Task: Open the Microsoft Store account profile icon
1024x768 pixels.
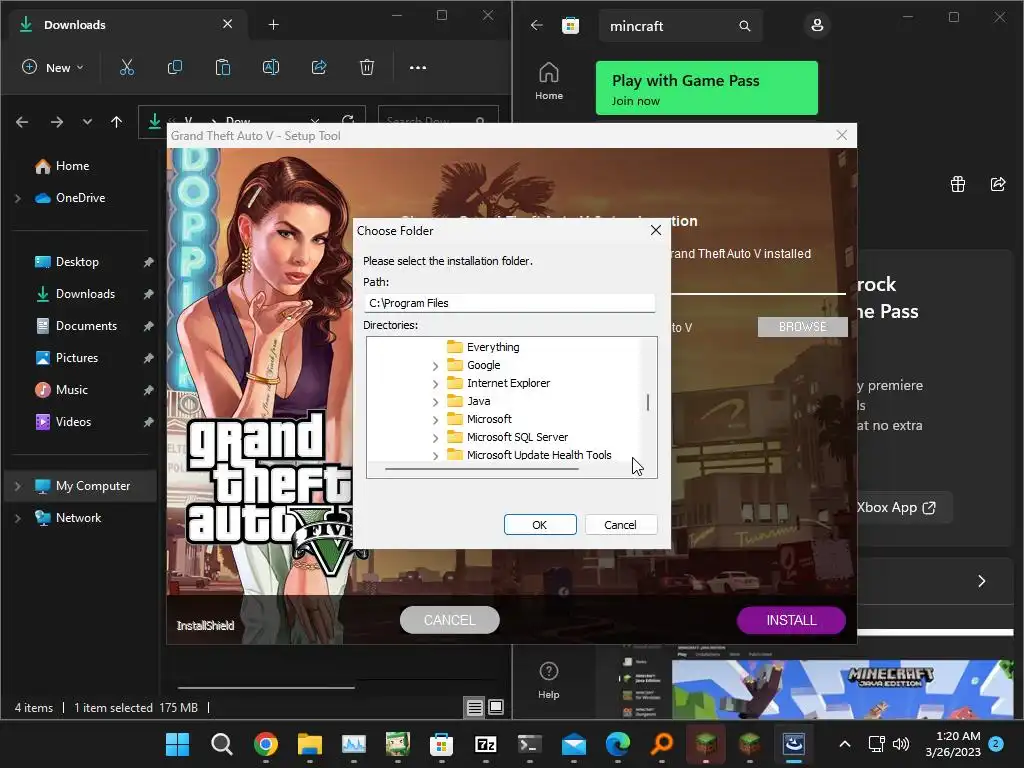Action: 817,25
